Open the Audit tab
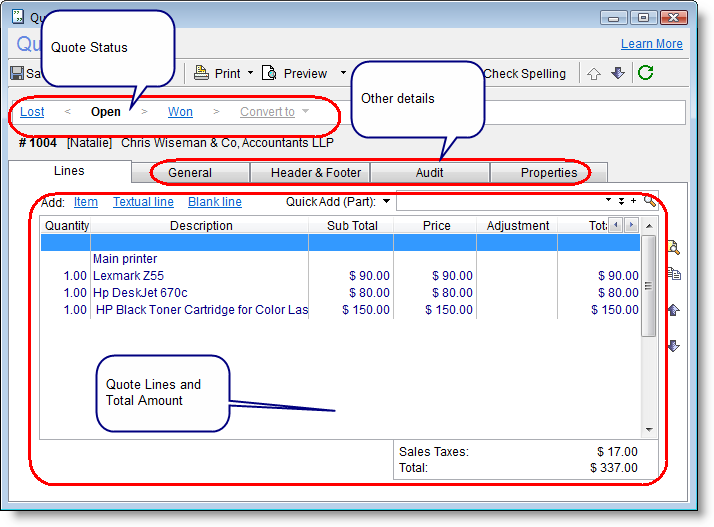The width and height of the screenshot is (714, 527). tap(430, 173)
